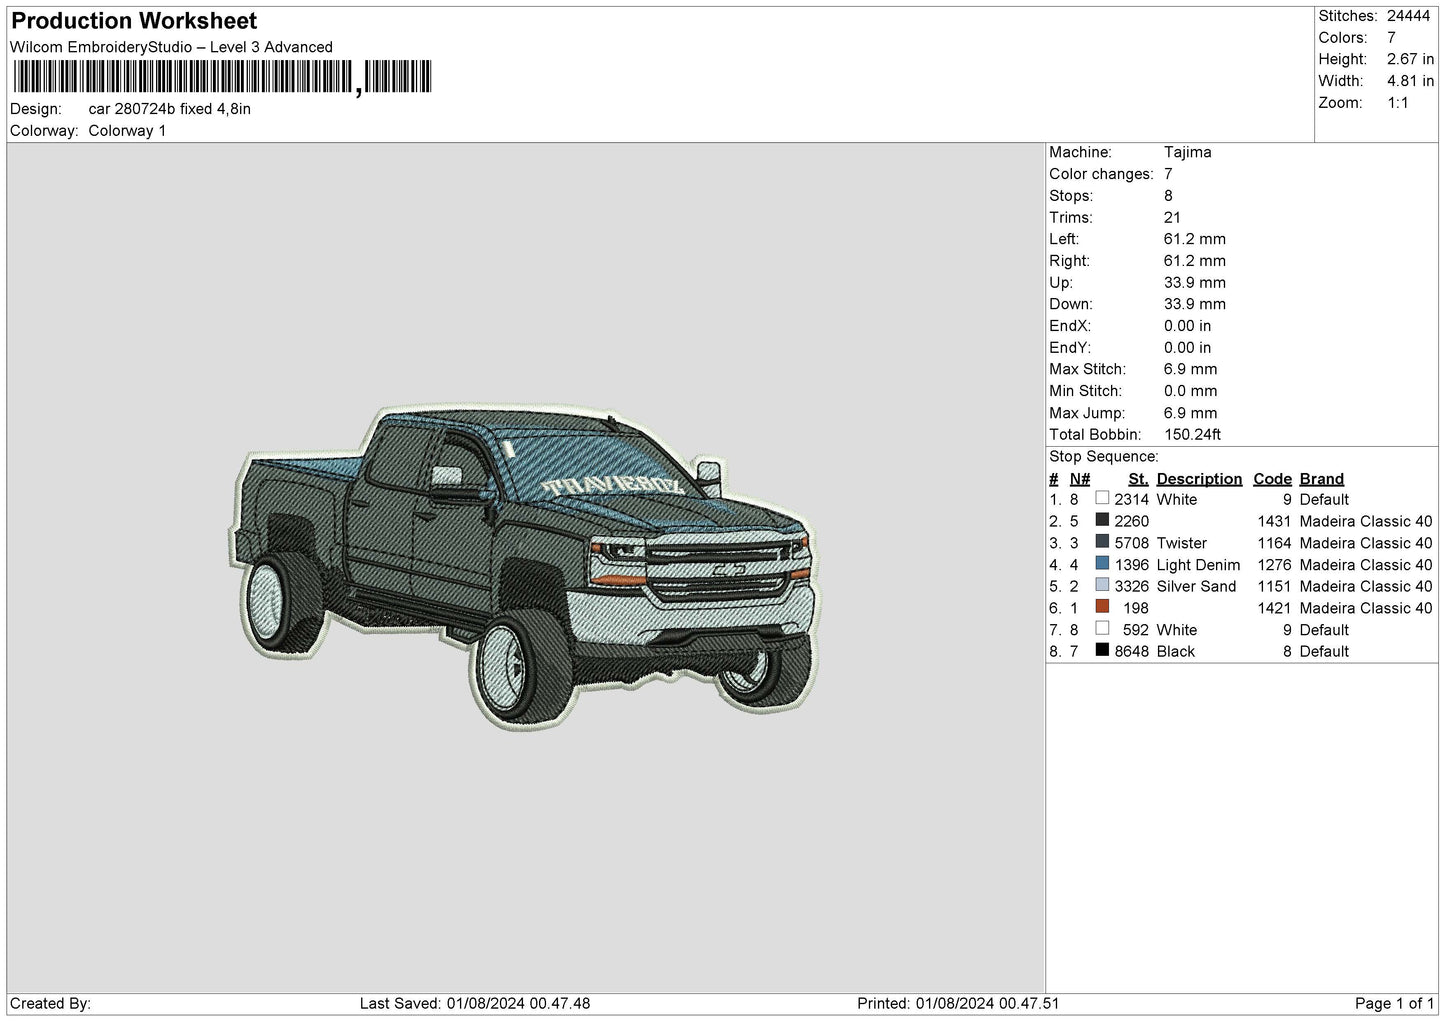
Task: Click 'Wilcom EmbroideryStudio – Level 3 Advanced' text
Action: pos(171,47)
